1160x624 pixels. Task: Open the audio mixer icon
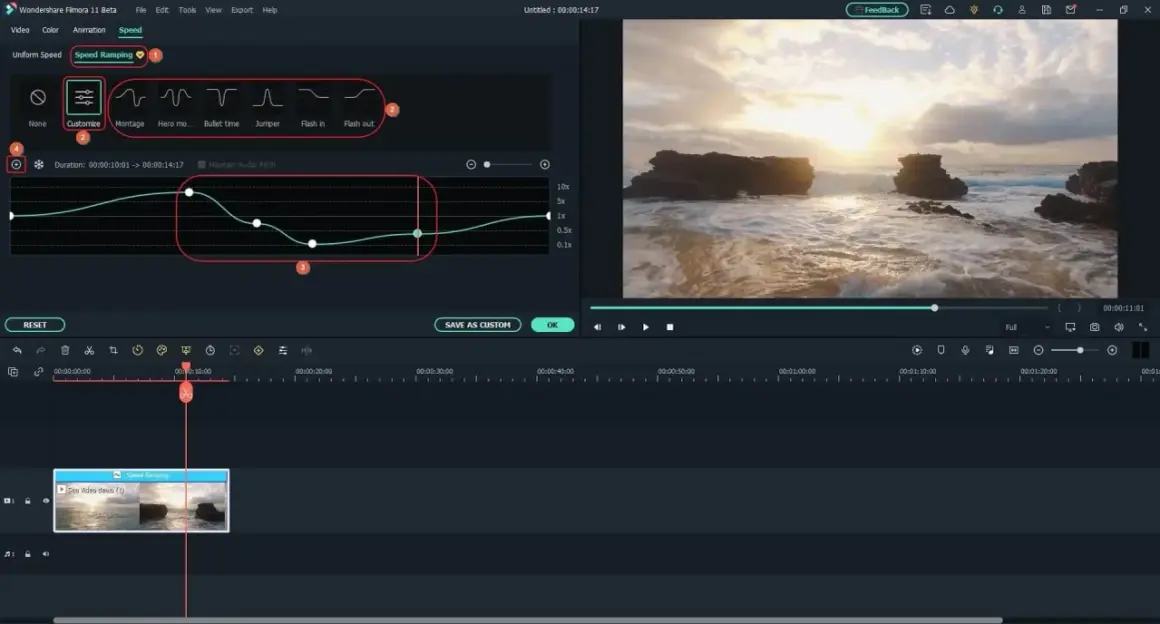[990, 350]
